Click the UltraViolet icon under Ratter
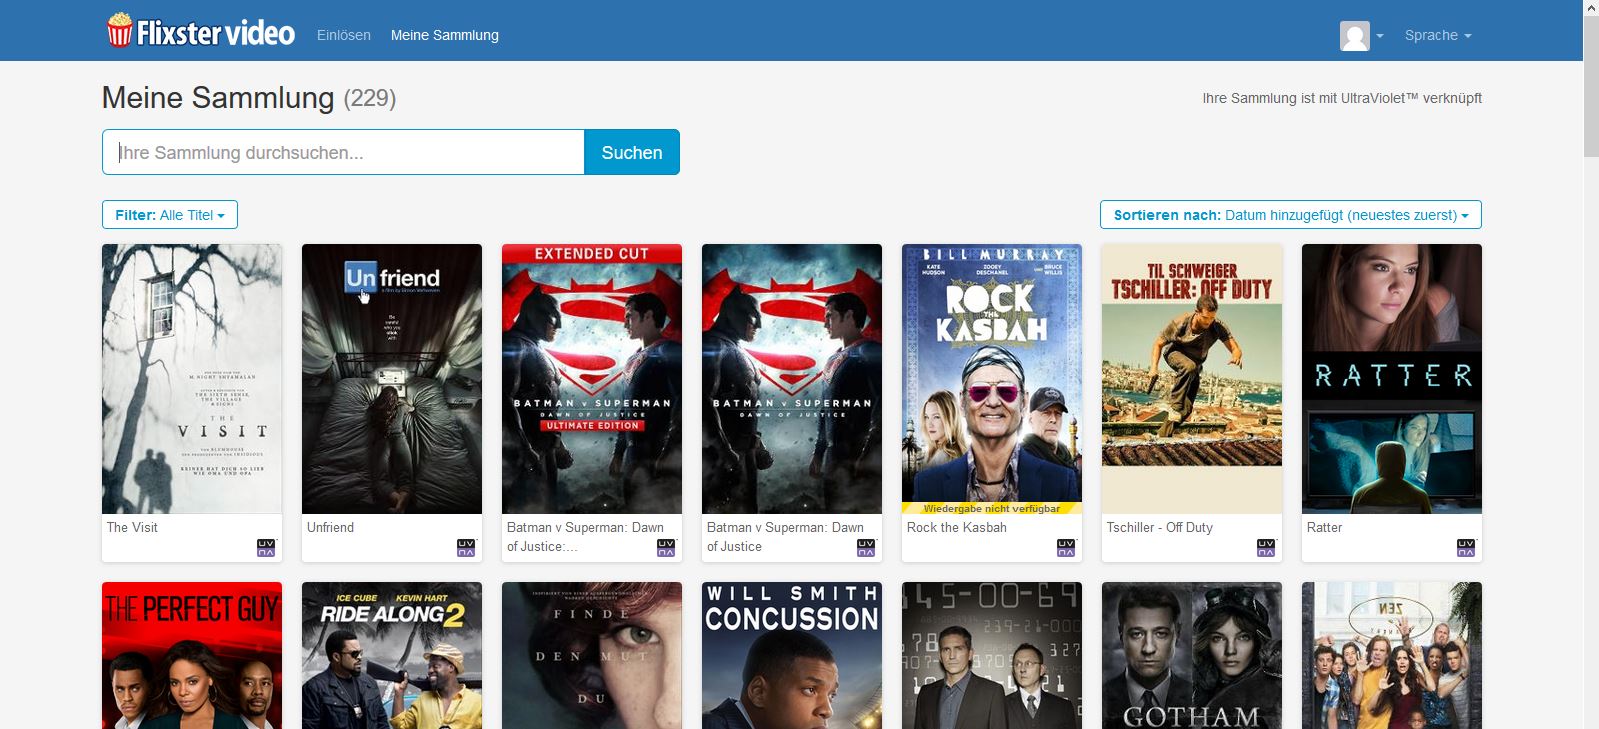This screenshot has width=1599, height=729. coord(1466,547)
